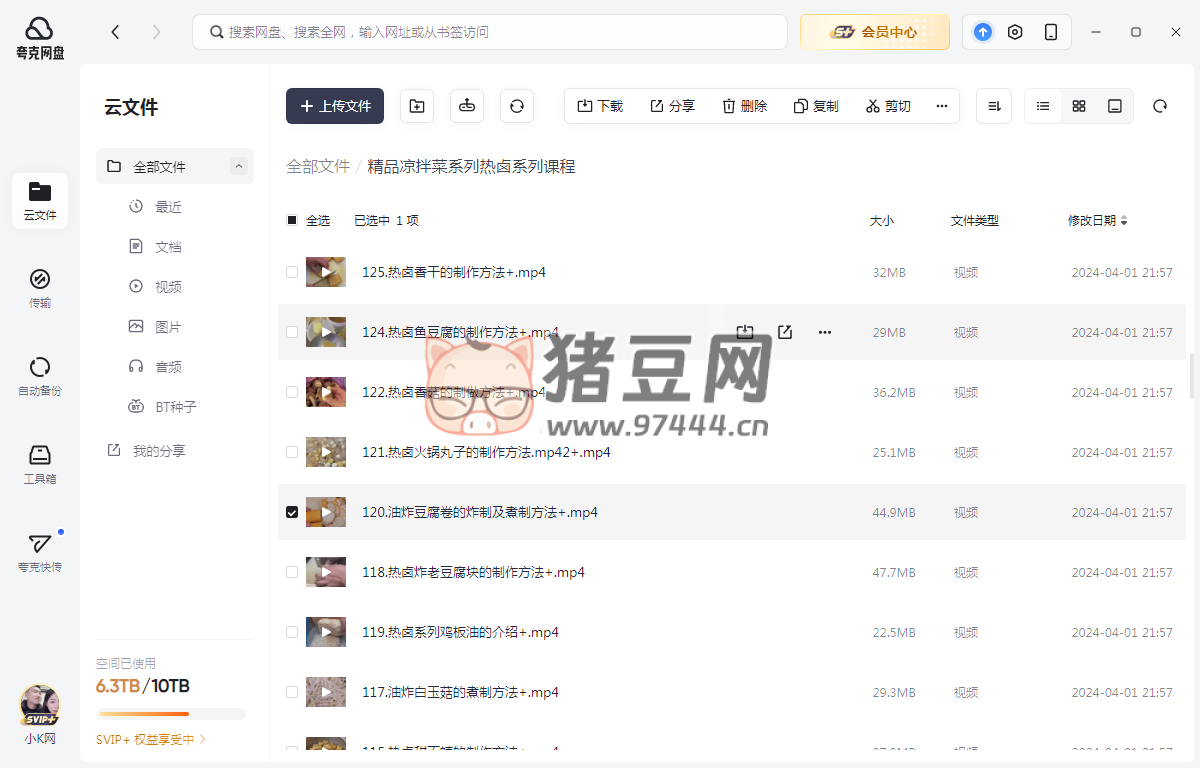Open the toolbar more options ellipsis
The image size is (1200, 768).
[x=941, y=106]
